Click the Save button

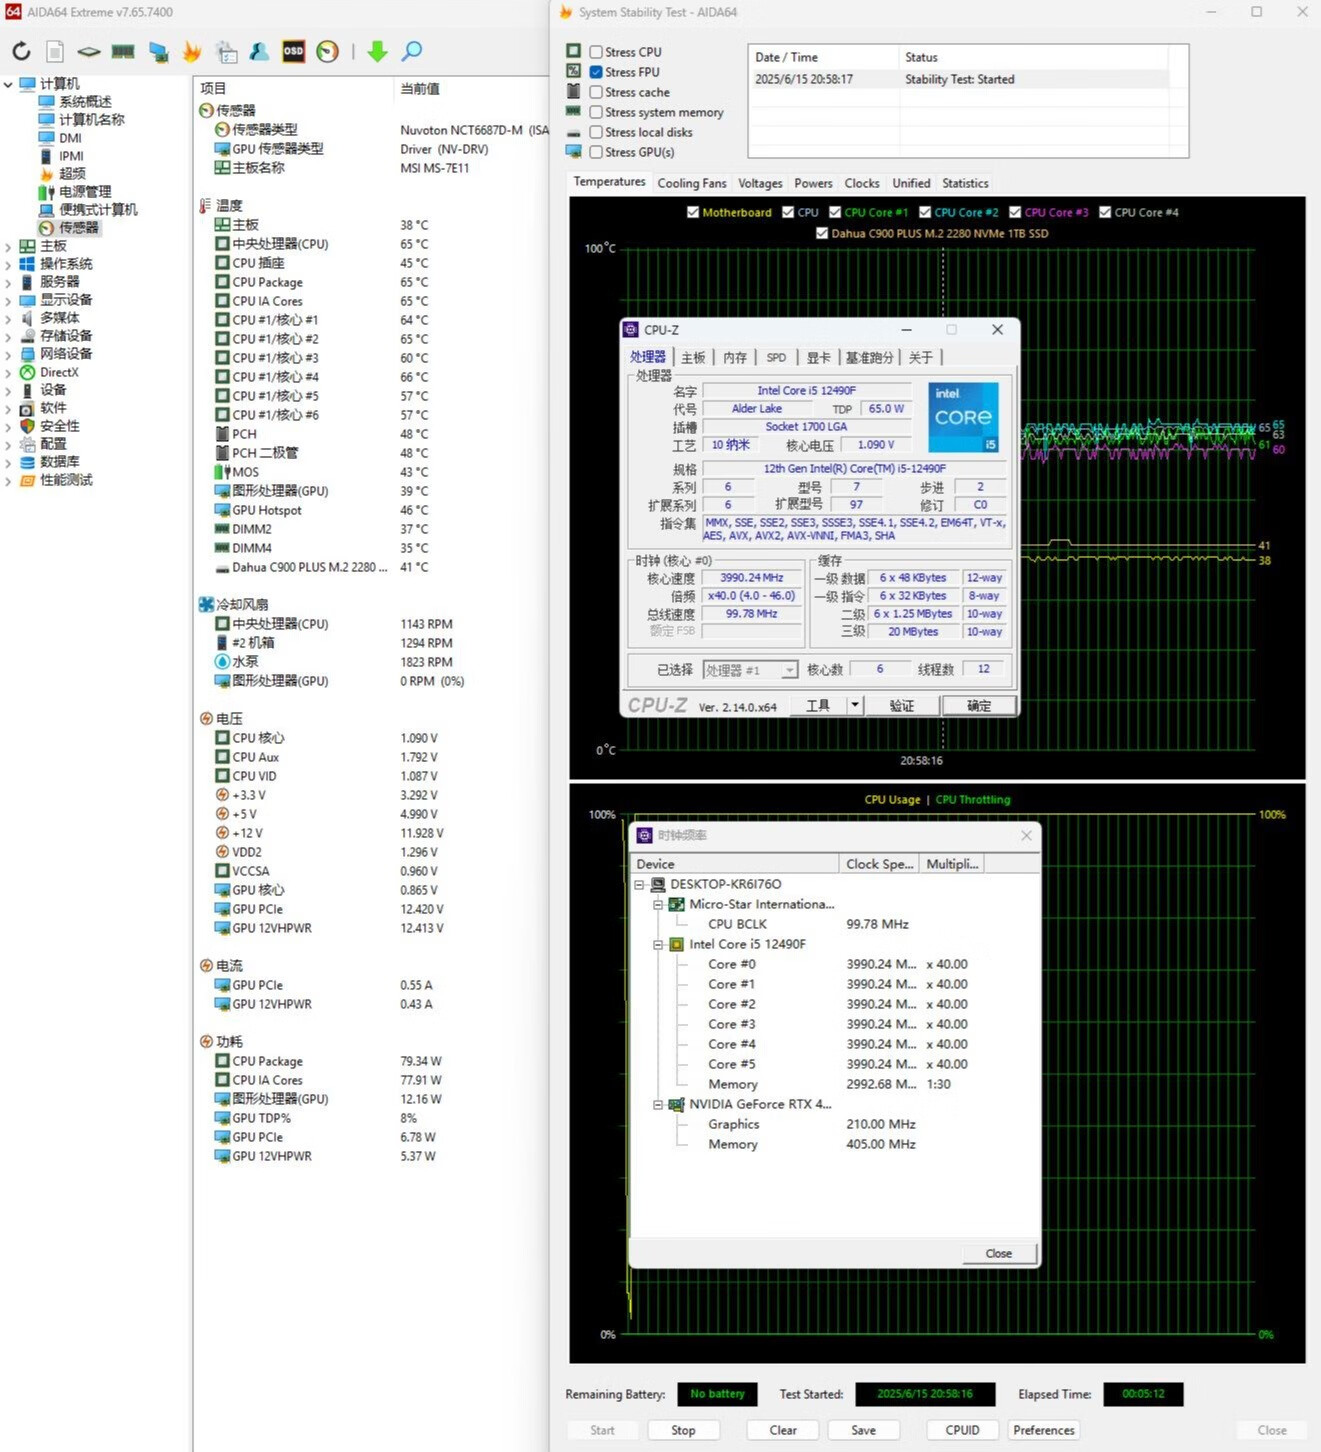tap(863, 1430)
